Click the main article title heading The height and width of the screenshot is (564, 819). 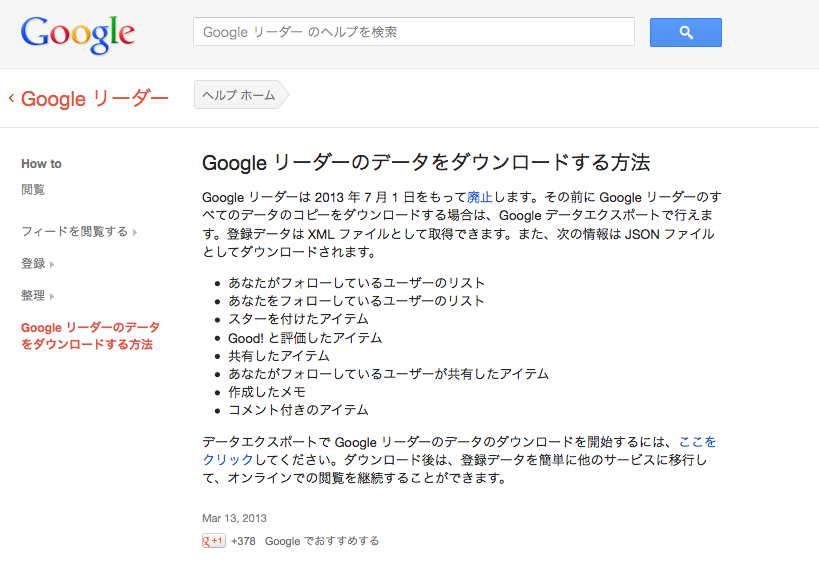pyautogui.click(x=426, y=162)
